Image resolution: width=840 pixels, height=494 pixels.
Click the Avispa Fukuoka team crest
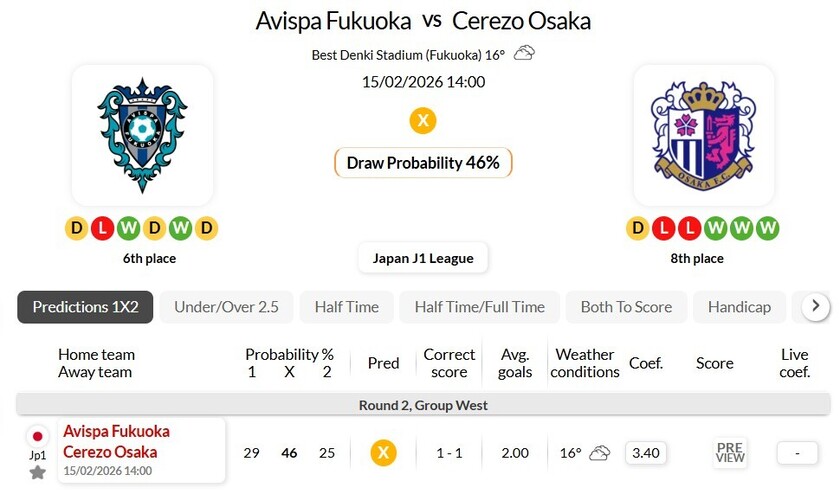tap(142, 135)
